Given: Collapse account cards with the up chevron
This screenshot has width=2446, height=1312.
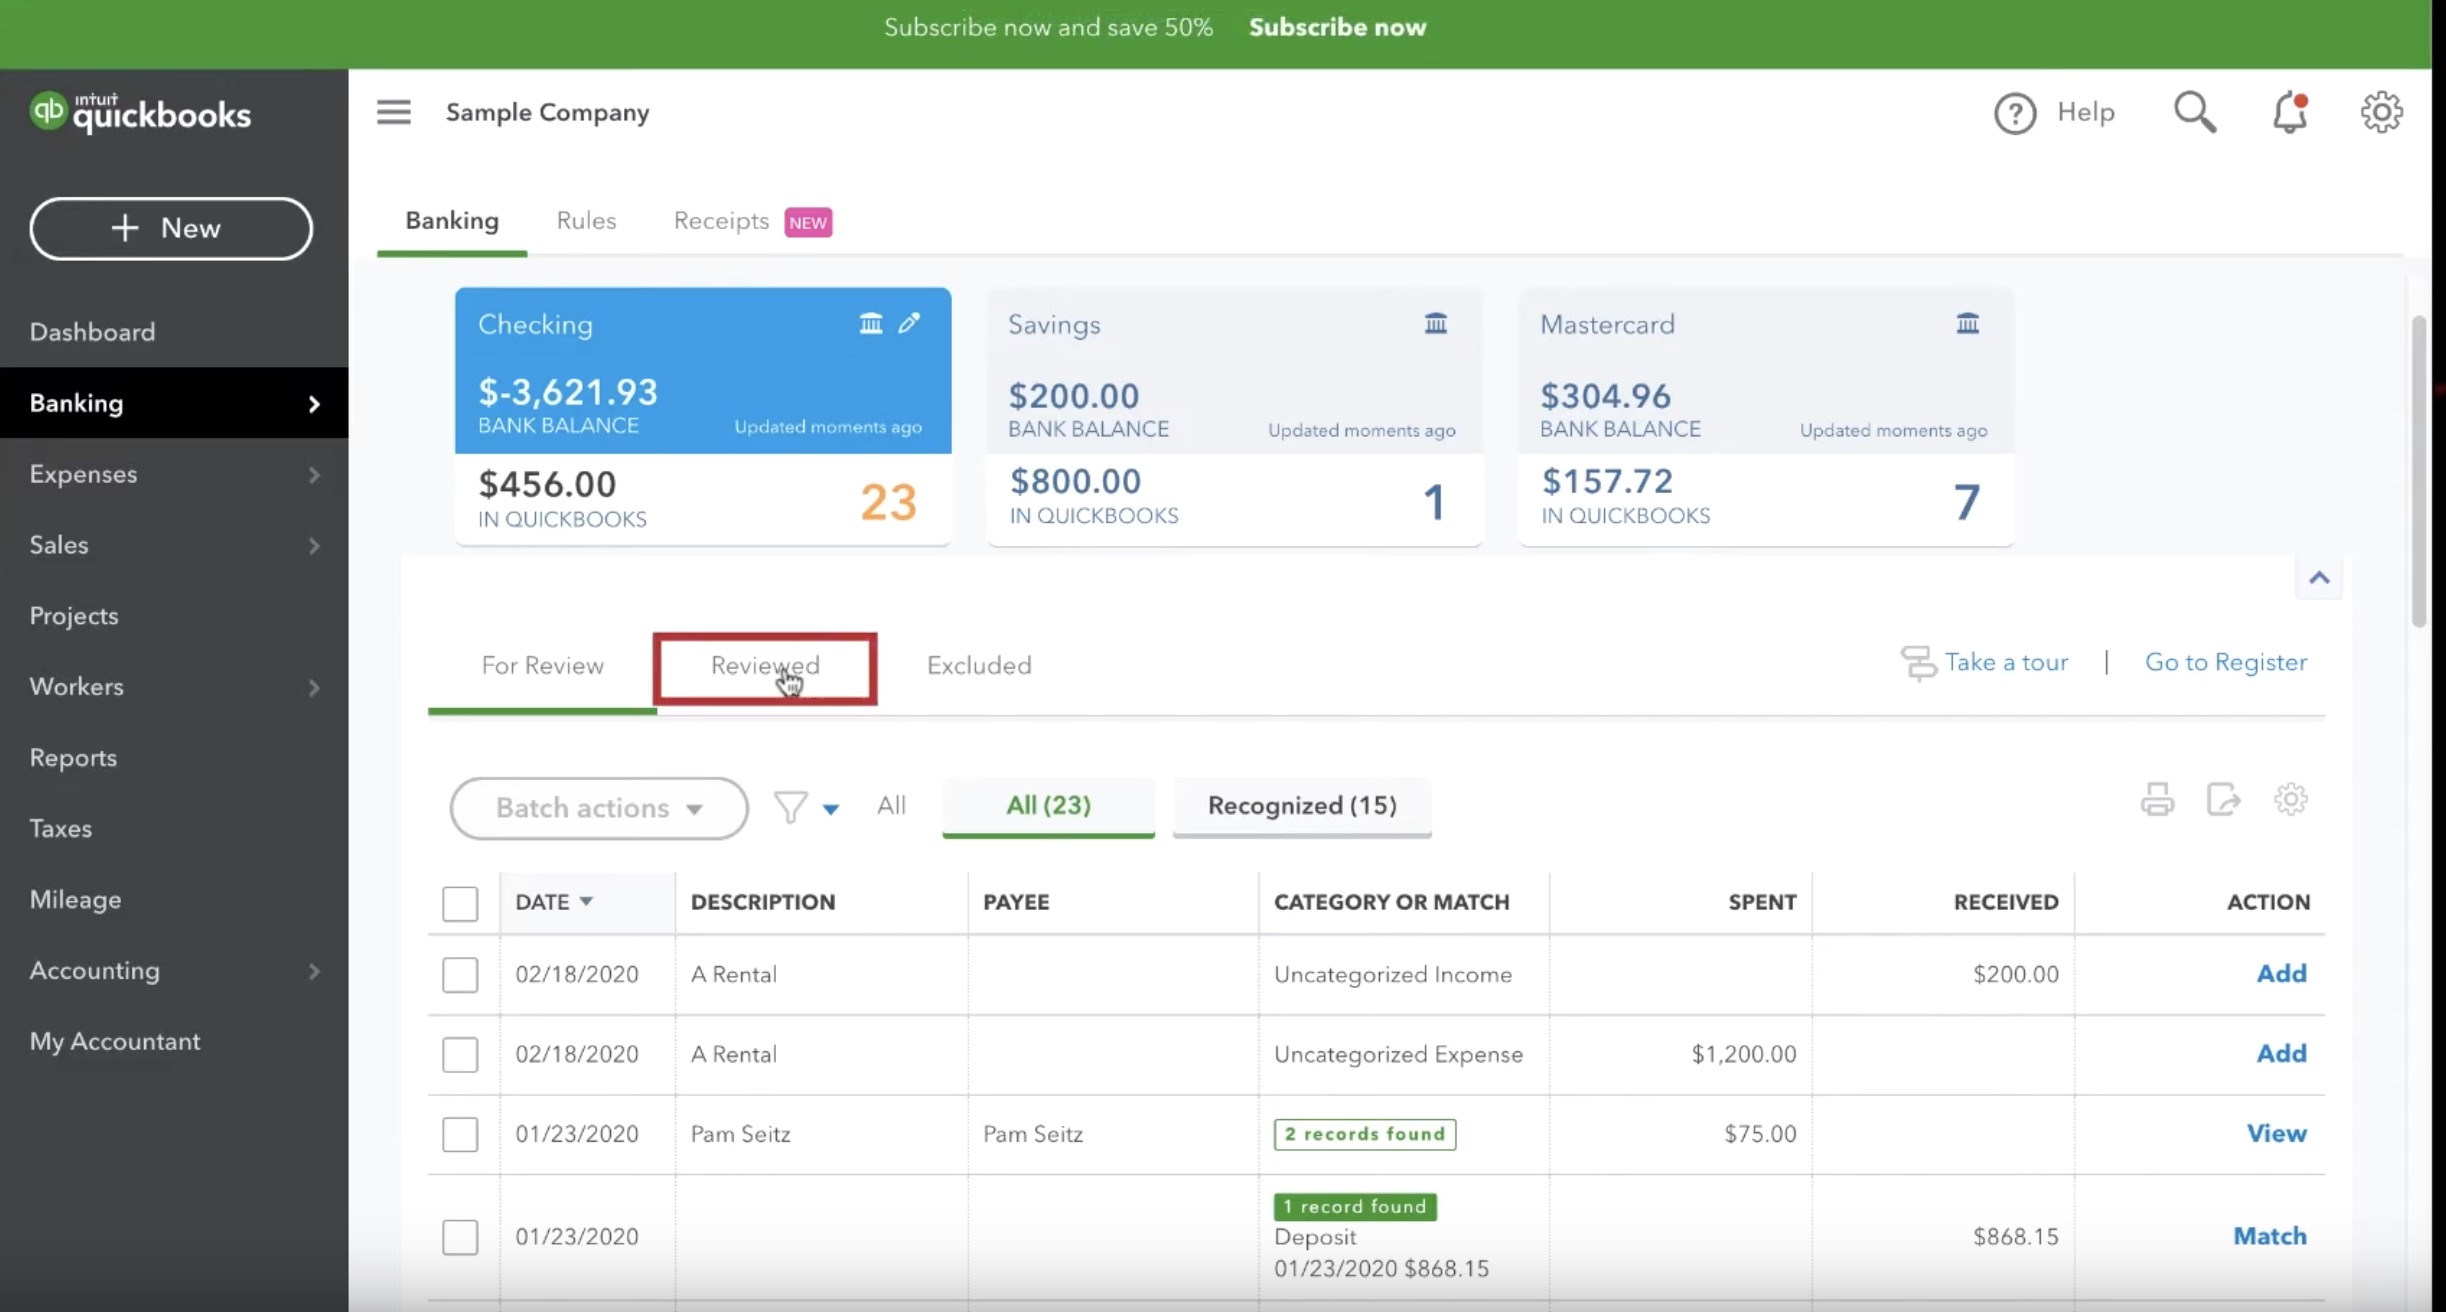Looking at the screenshot, I should click(x=2319, y=578).
